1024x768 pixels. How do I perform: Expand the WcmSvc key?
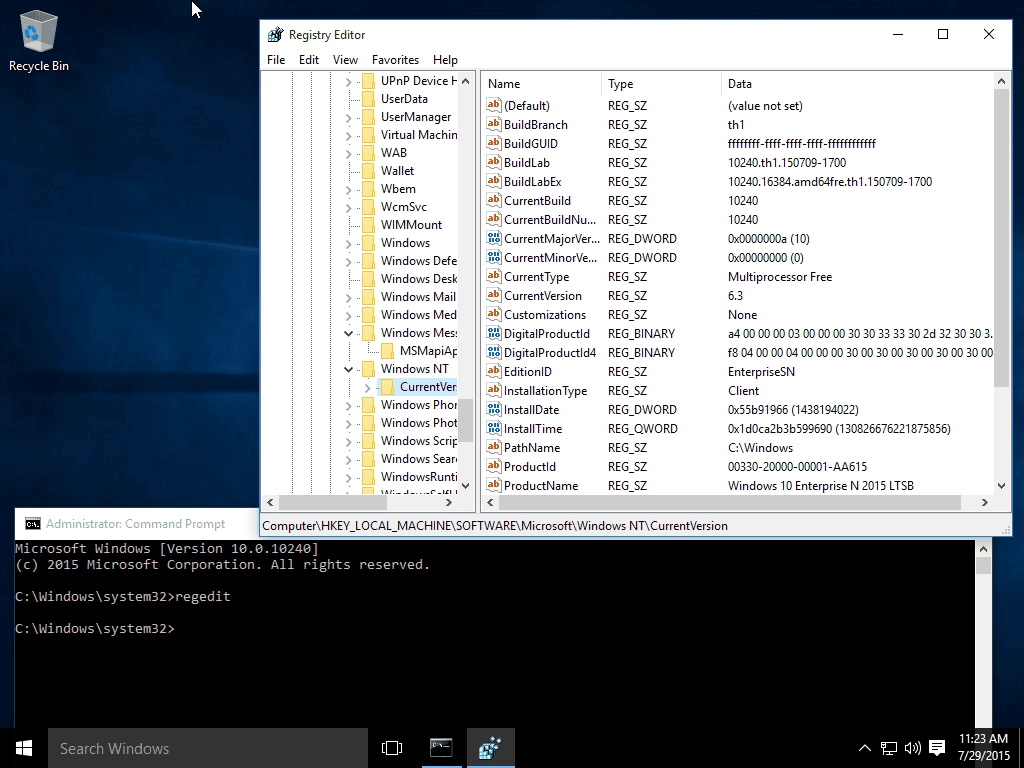pos(349,208)
